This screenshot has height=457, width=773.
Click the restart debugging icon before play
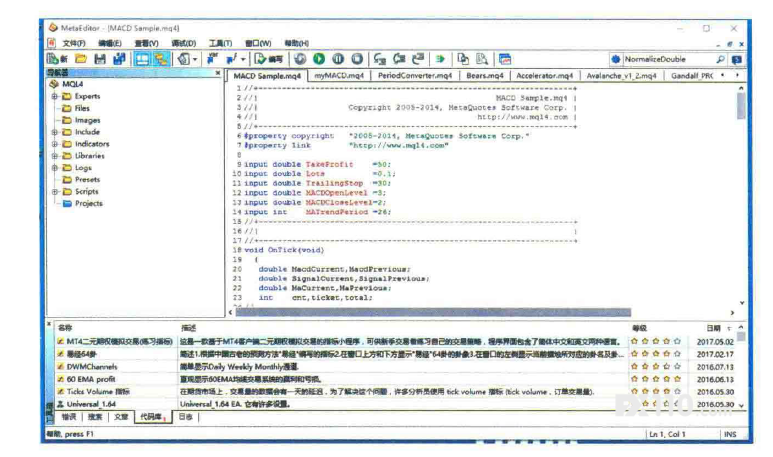300,59
